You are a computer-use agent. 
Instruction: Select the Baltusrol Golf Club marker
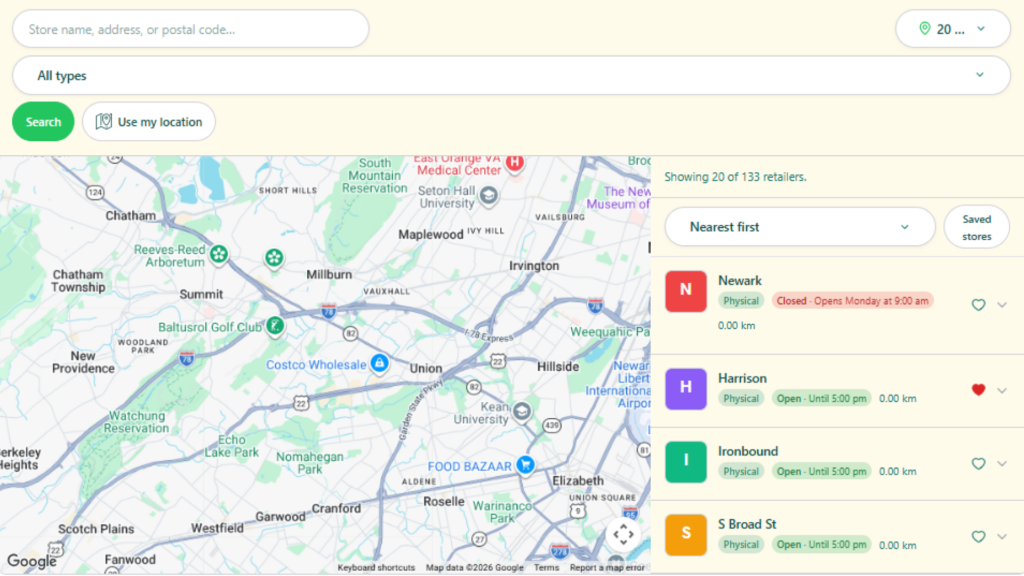point(275,325)
